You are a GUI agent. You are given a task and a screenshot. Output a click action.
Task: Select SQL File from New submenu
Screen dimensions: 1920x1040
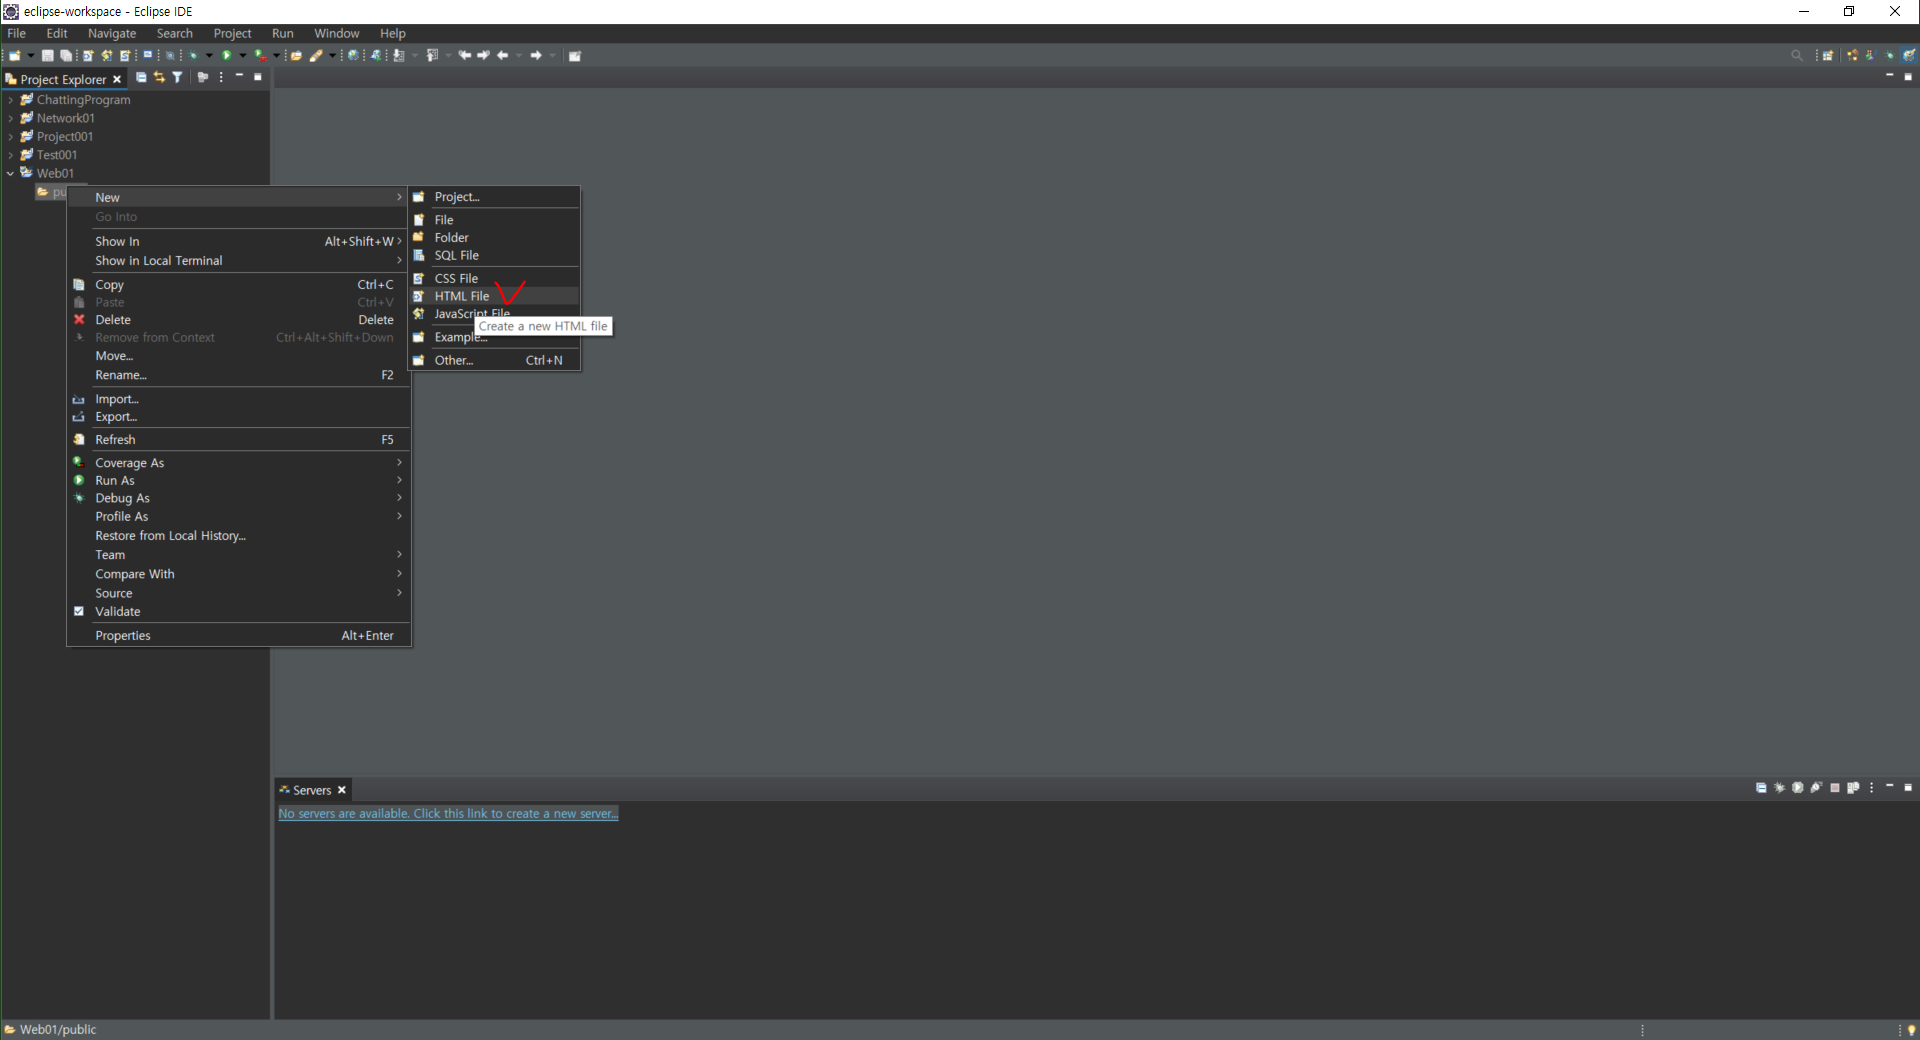494,255
